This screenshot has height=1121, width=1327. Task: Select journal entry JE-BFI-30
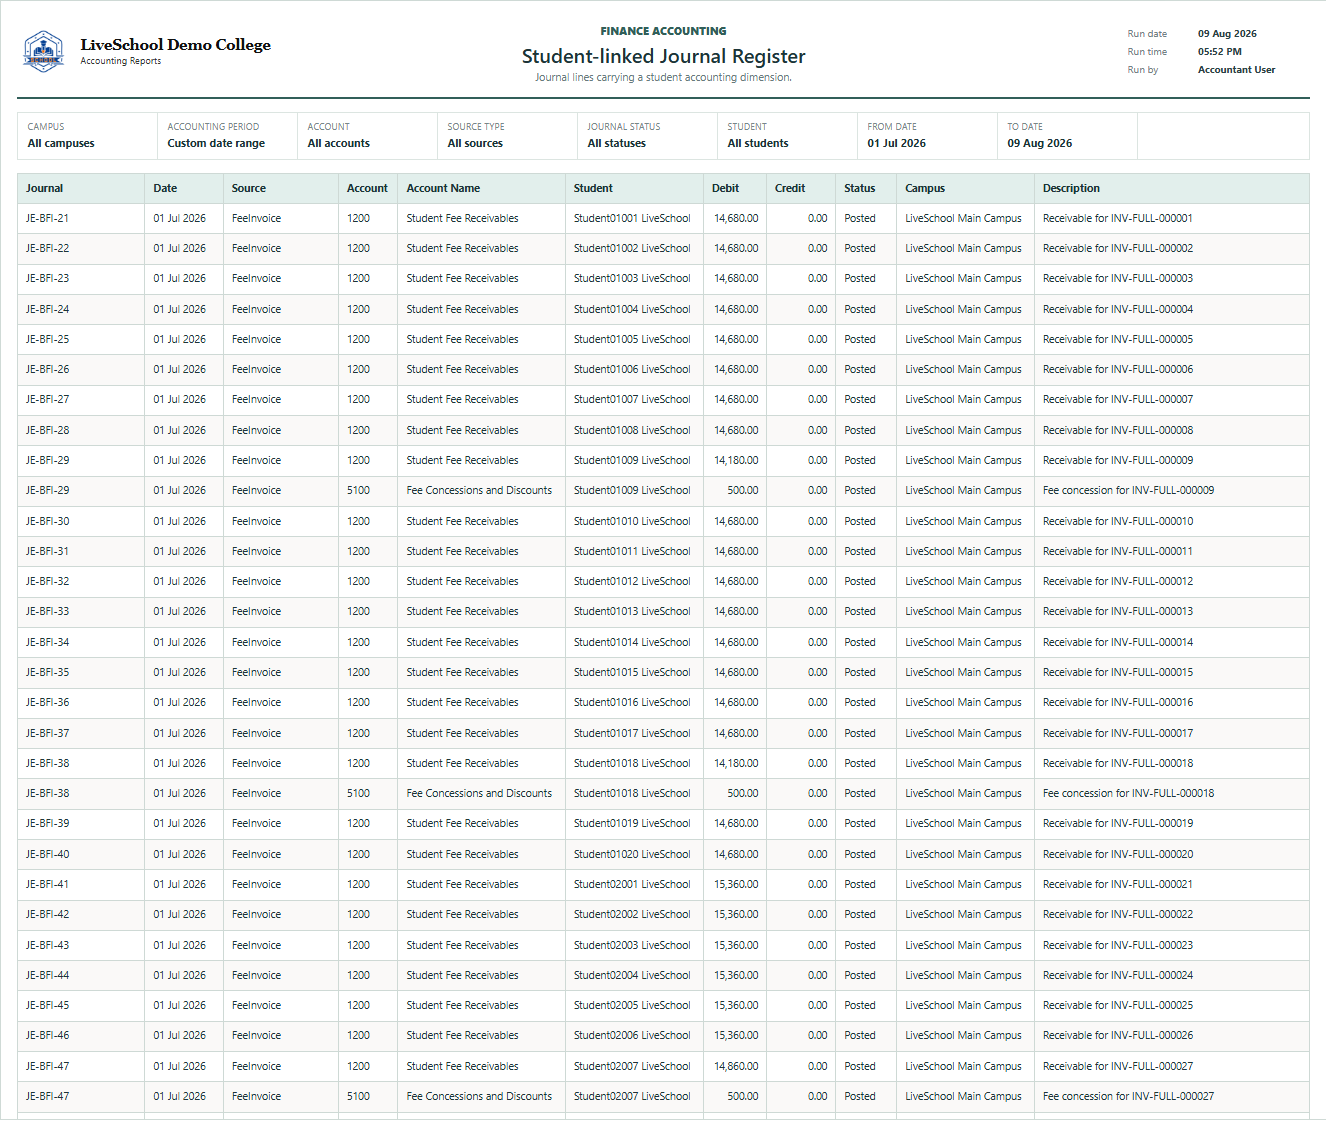click(48, 521)
